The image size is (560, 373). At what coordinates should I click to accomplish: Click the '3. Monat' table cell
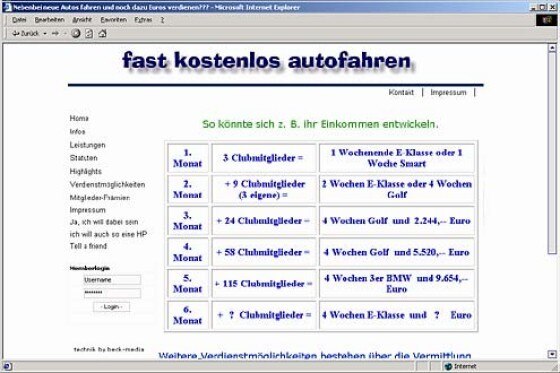pos(188,221)
